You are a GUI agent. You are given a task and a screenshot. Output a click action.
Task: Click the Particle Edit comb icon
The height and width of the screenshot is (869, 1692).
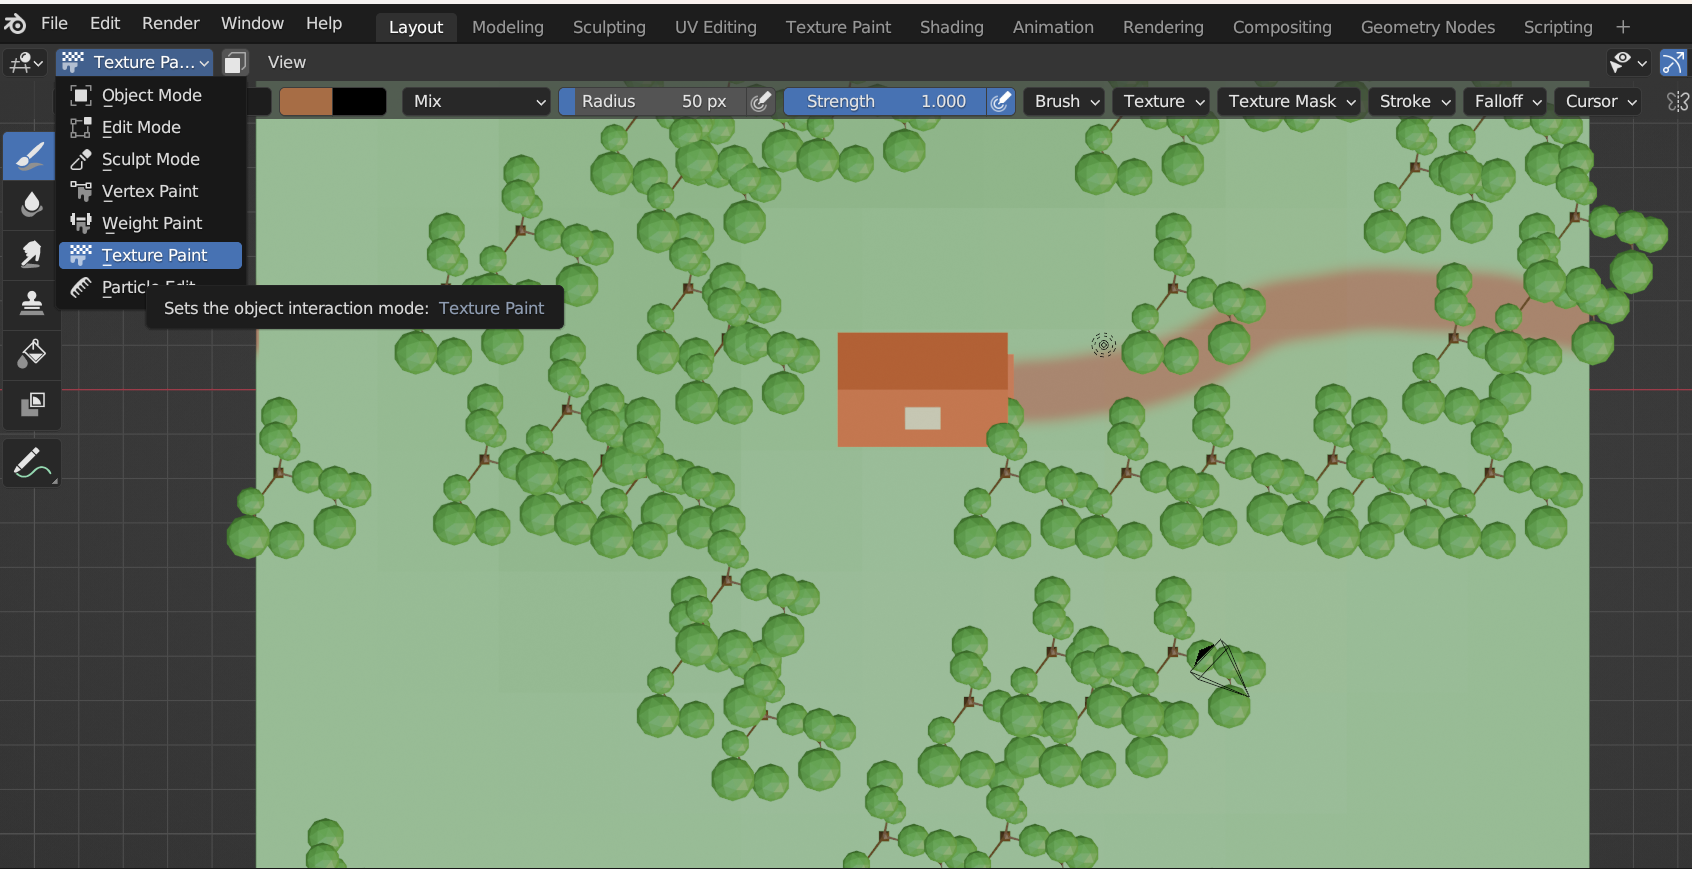[81, 287]
